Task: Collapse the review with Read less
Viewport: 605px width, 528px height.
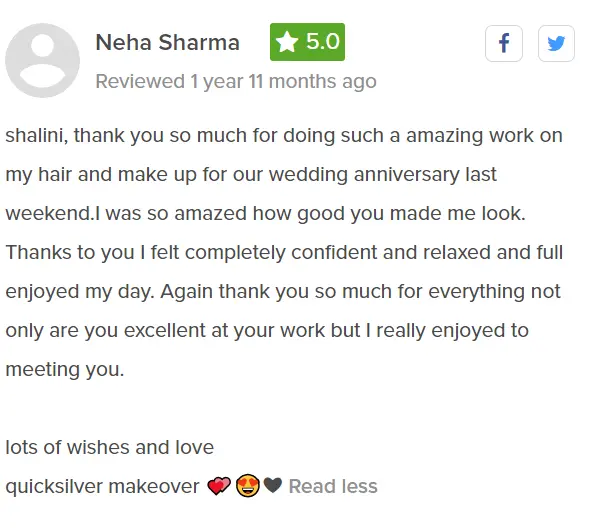Action: tap(333, 487)
